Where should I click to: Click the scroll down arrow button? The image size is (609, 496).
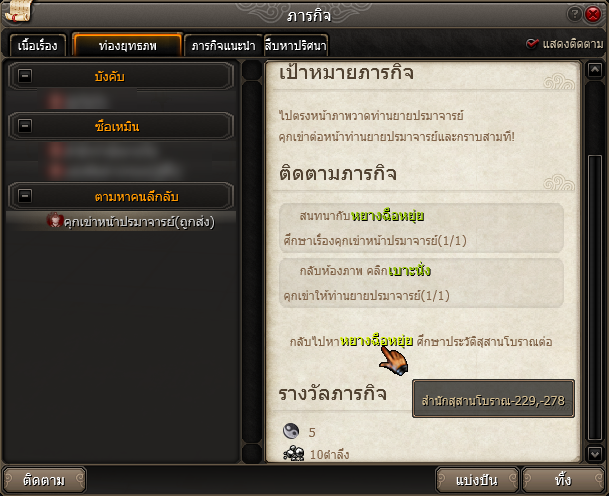pos(595,453)
